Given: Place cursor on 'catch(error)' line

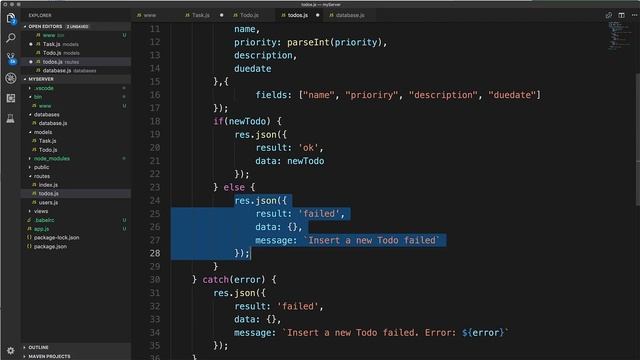Looking at the screenshot, I should click(234, 280).
